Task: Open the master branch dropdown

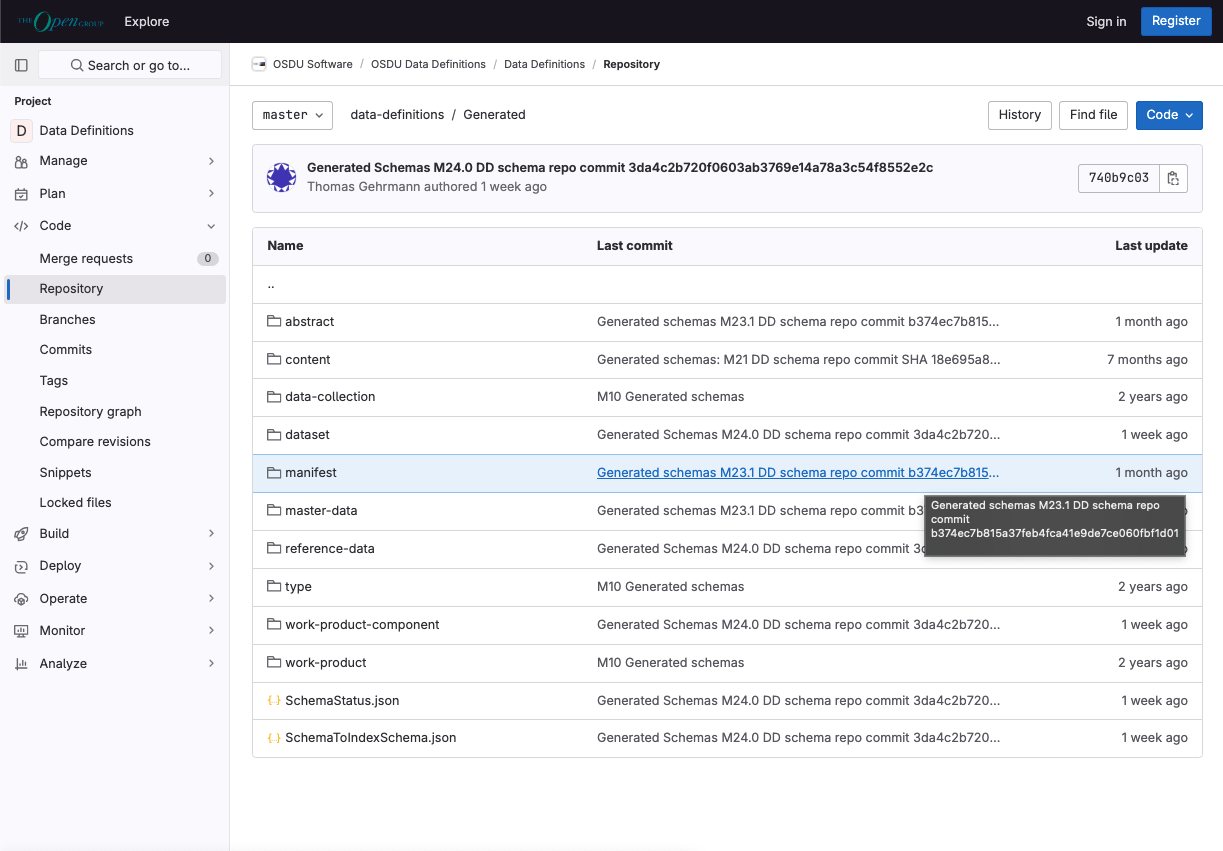Action: pyautogui.click(x=292, y=115)
